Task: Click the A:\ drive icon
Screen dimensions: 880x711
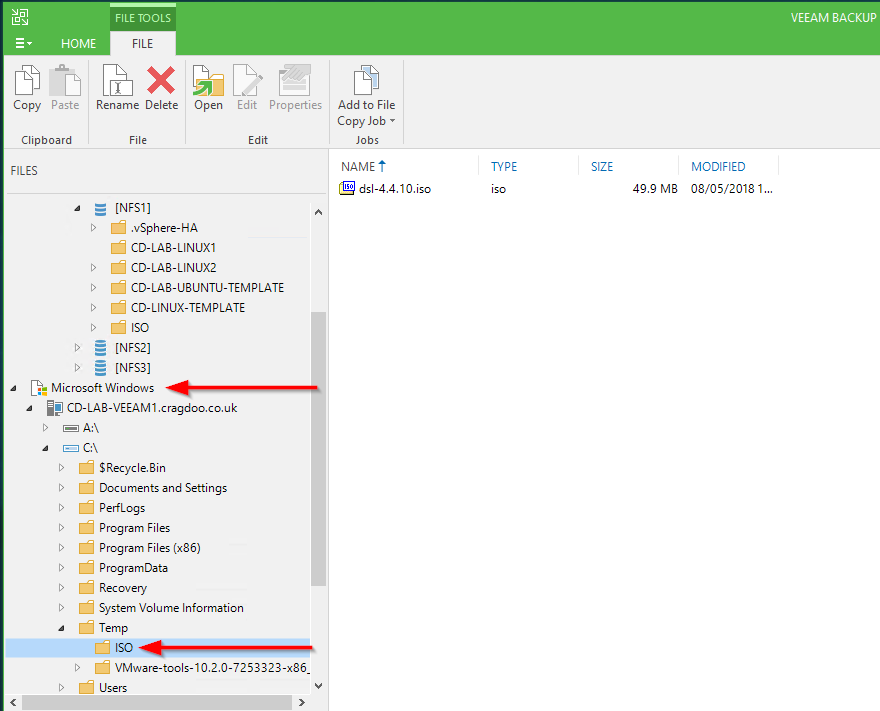Action: click(71, 428)
